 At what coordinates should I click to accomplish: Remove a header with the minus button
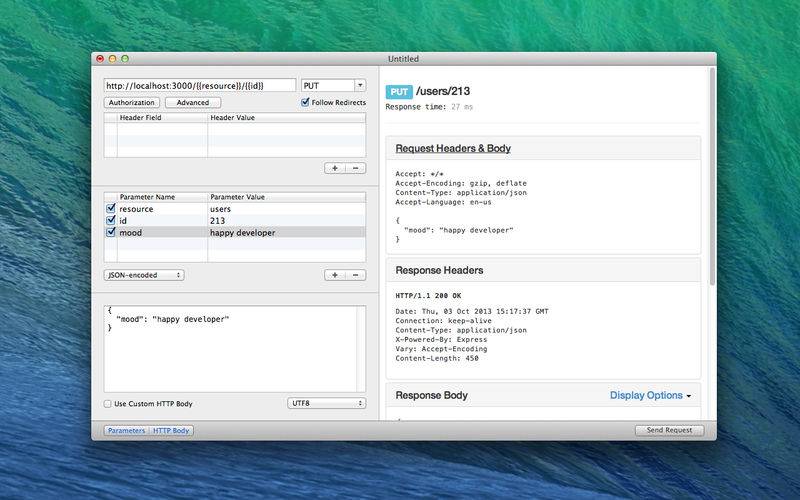point(356,168)
